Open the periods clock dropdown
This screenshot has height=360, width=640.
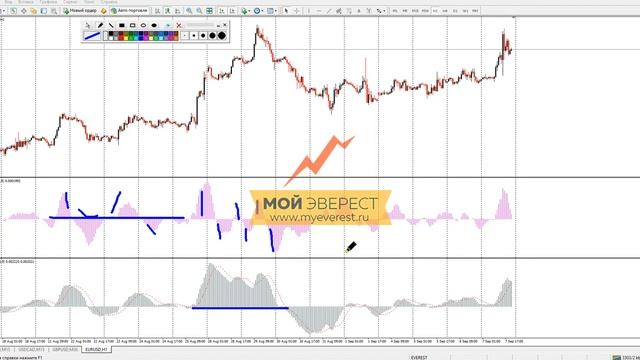(258, 11)
